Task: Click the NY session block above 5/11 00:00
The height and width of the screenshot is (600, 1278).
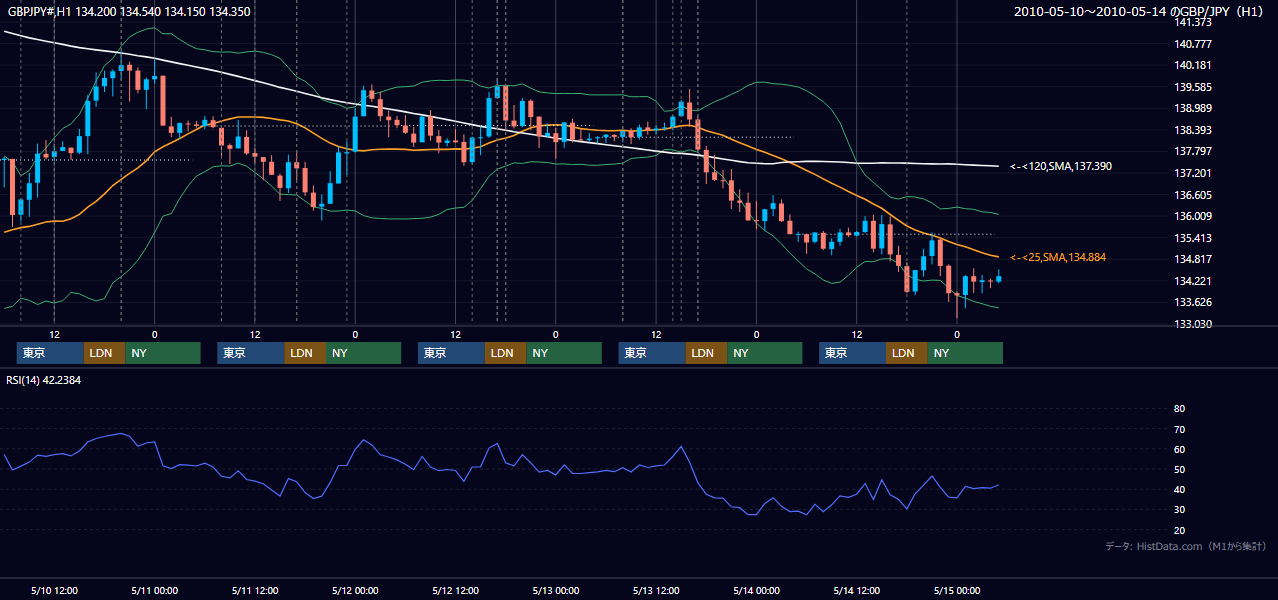Action: pos(163,353)
